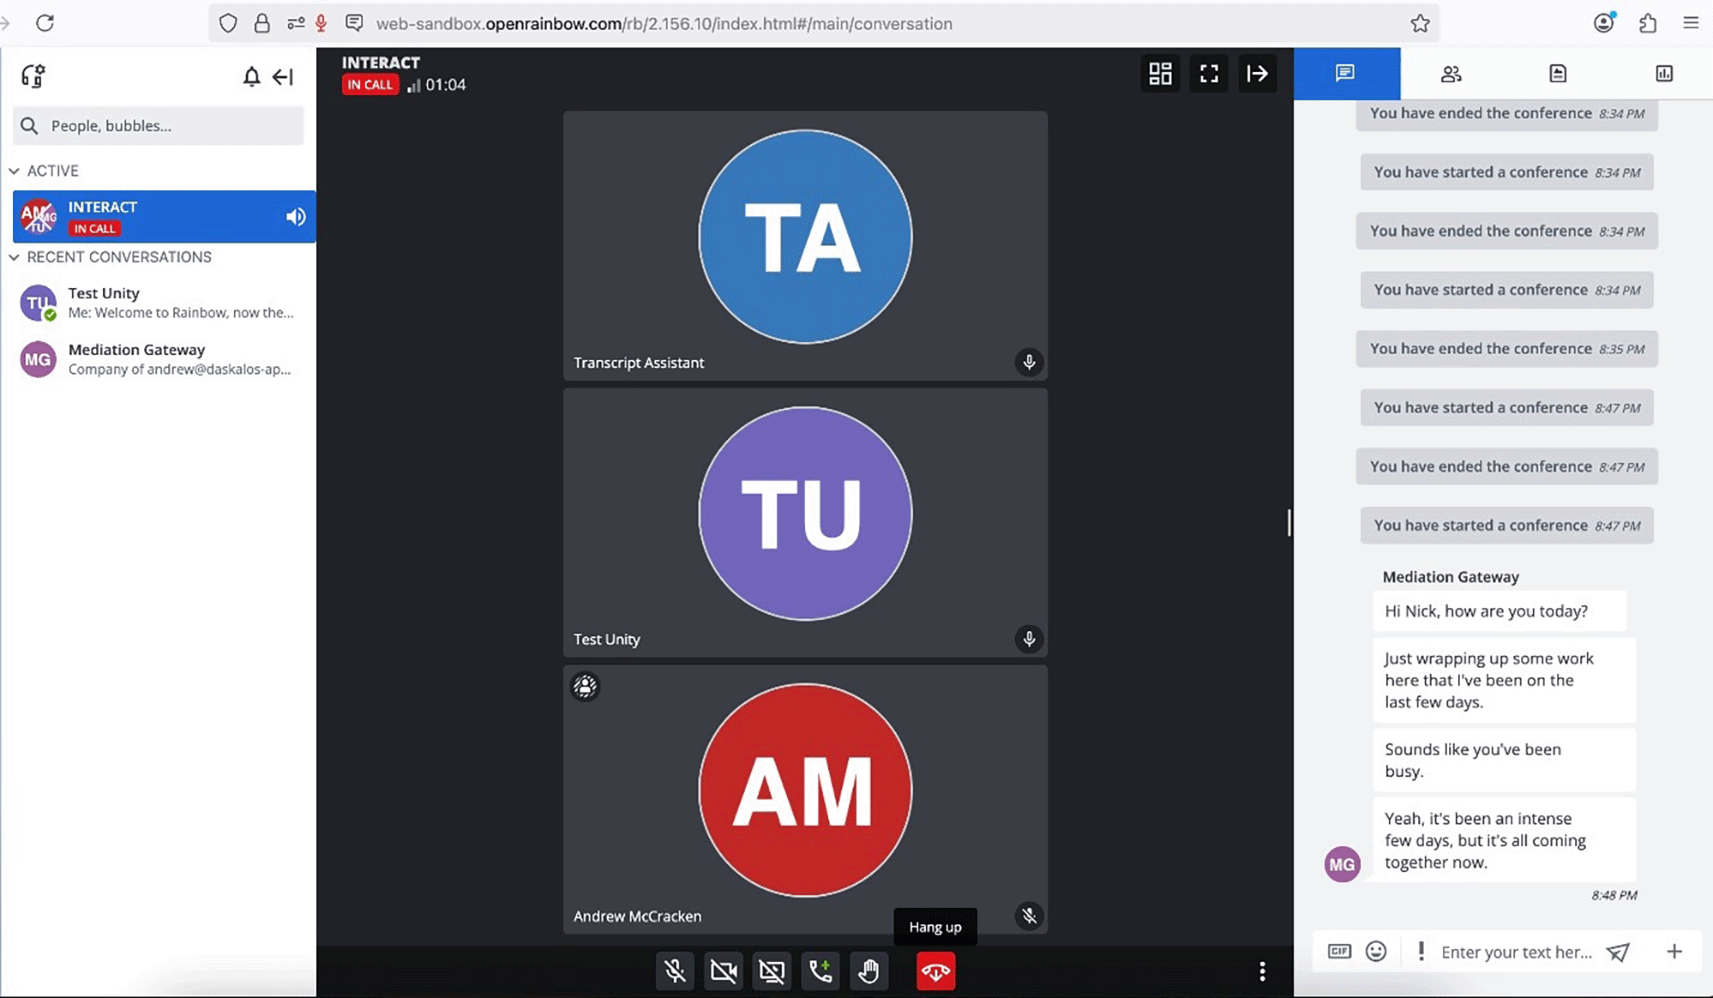Collapse the left conversations sidebar
This screenshot has height=998, width=1713.
tap(283, 76)
